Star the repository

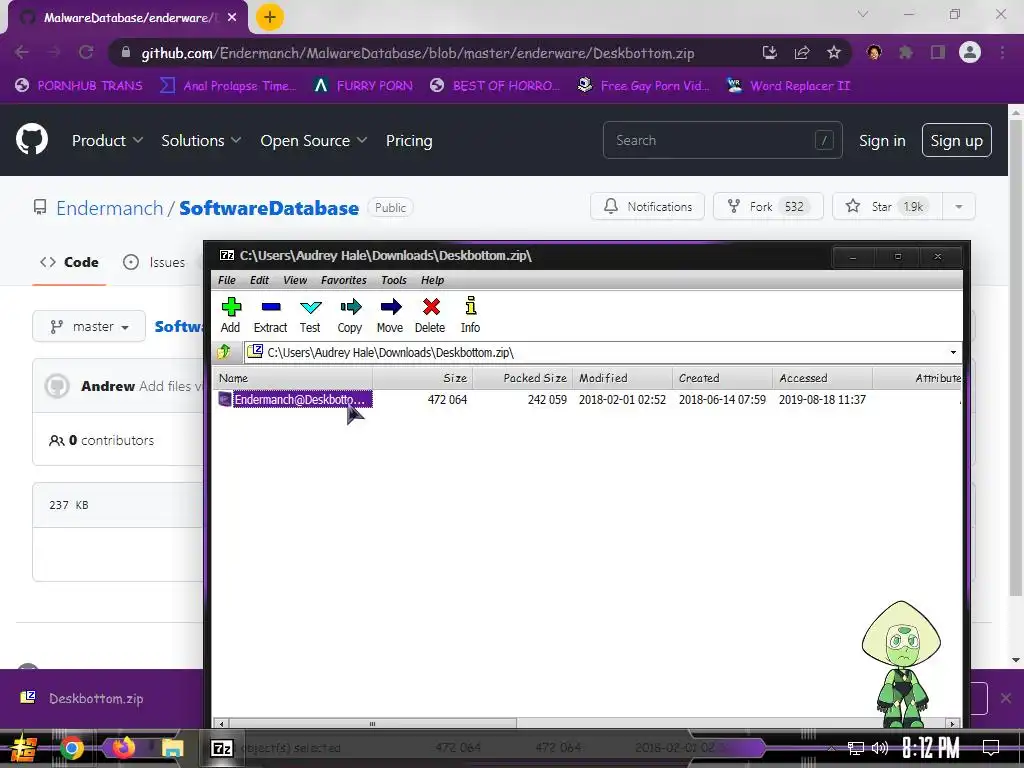pos(887,206)
